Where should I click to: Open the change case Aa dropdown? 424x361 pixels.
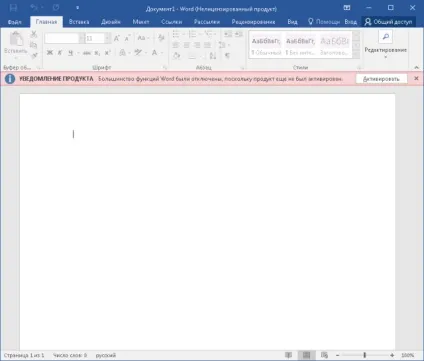coord(143,38)
